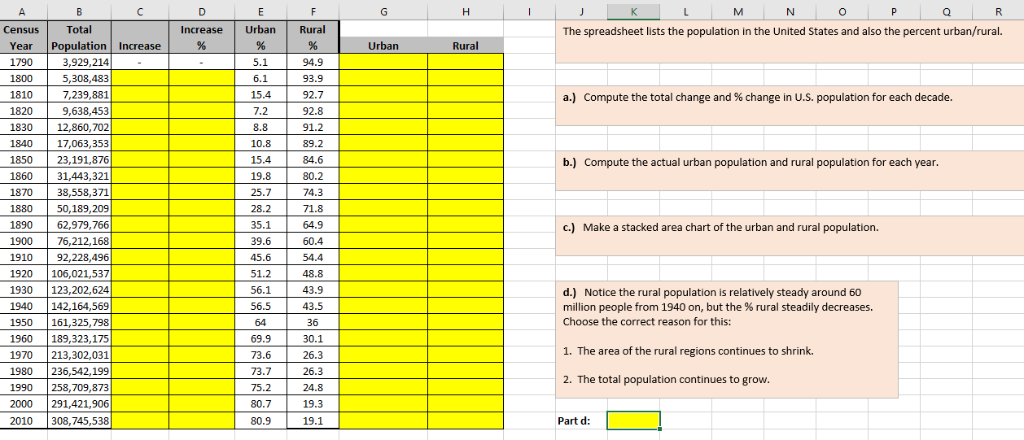Image resolution: width=1024 pixels, height=440 pixels.
Task: Select urban percent 64 for 1950
Action: (x=261, y=323)
